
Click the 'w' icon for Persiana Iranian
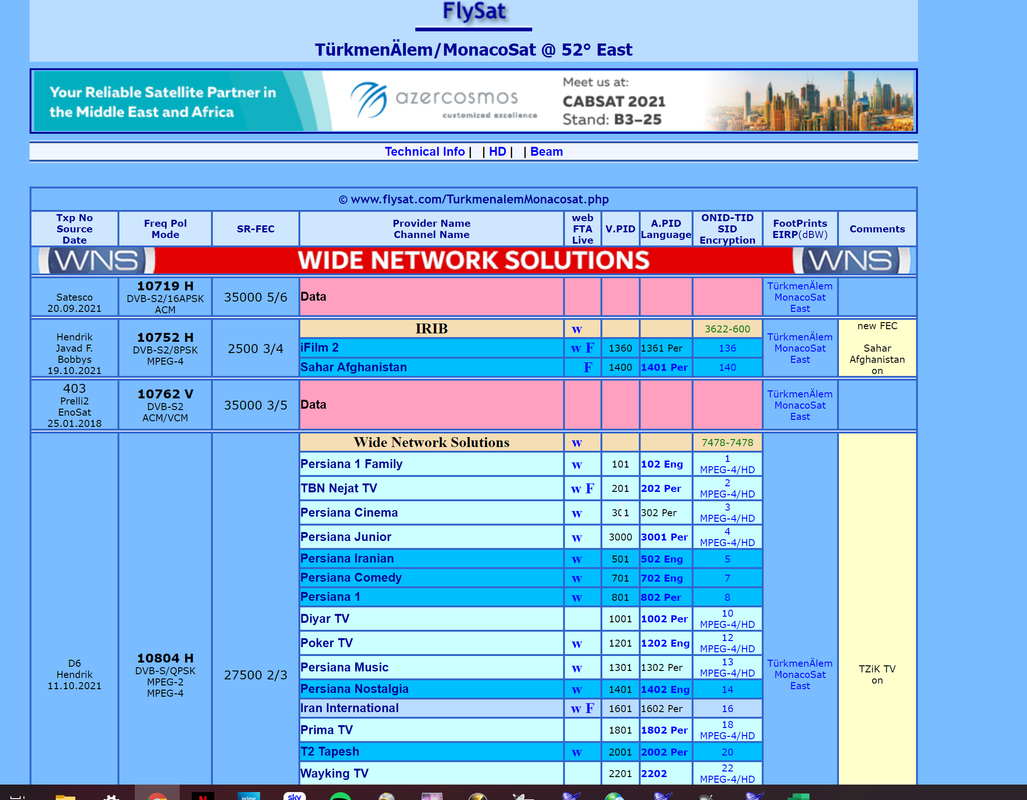coord(576,560)
